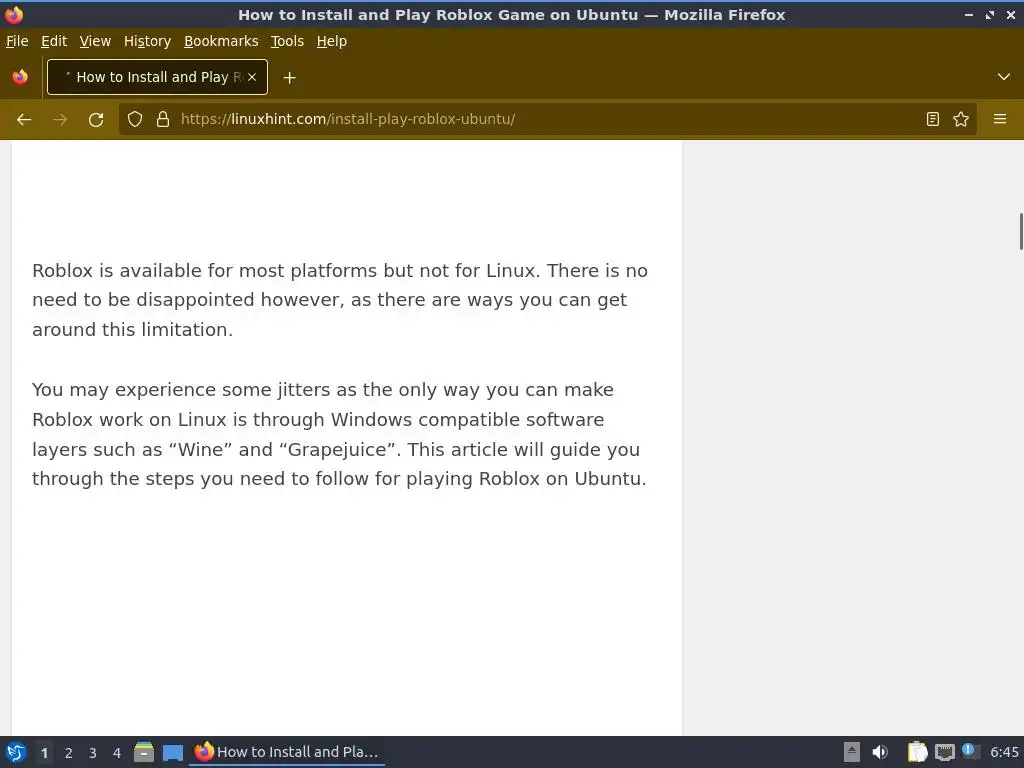Open the network connection tray icon

[x=944, y=752]
